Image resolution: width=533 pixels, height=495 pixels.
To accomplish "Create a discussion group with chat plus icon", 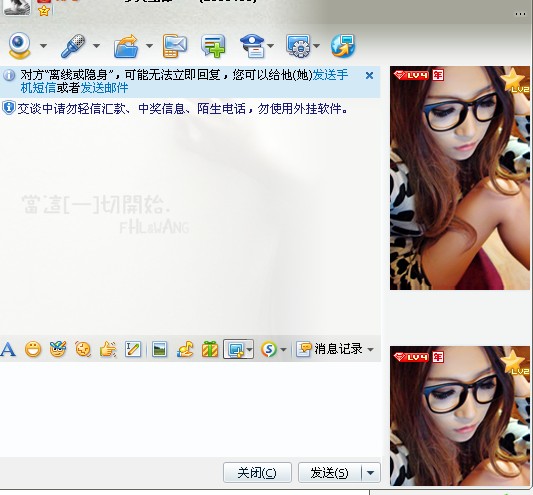I will click(213, 46).
